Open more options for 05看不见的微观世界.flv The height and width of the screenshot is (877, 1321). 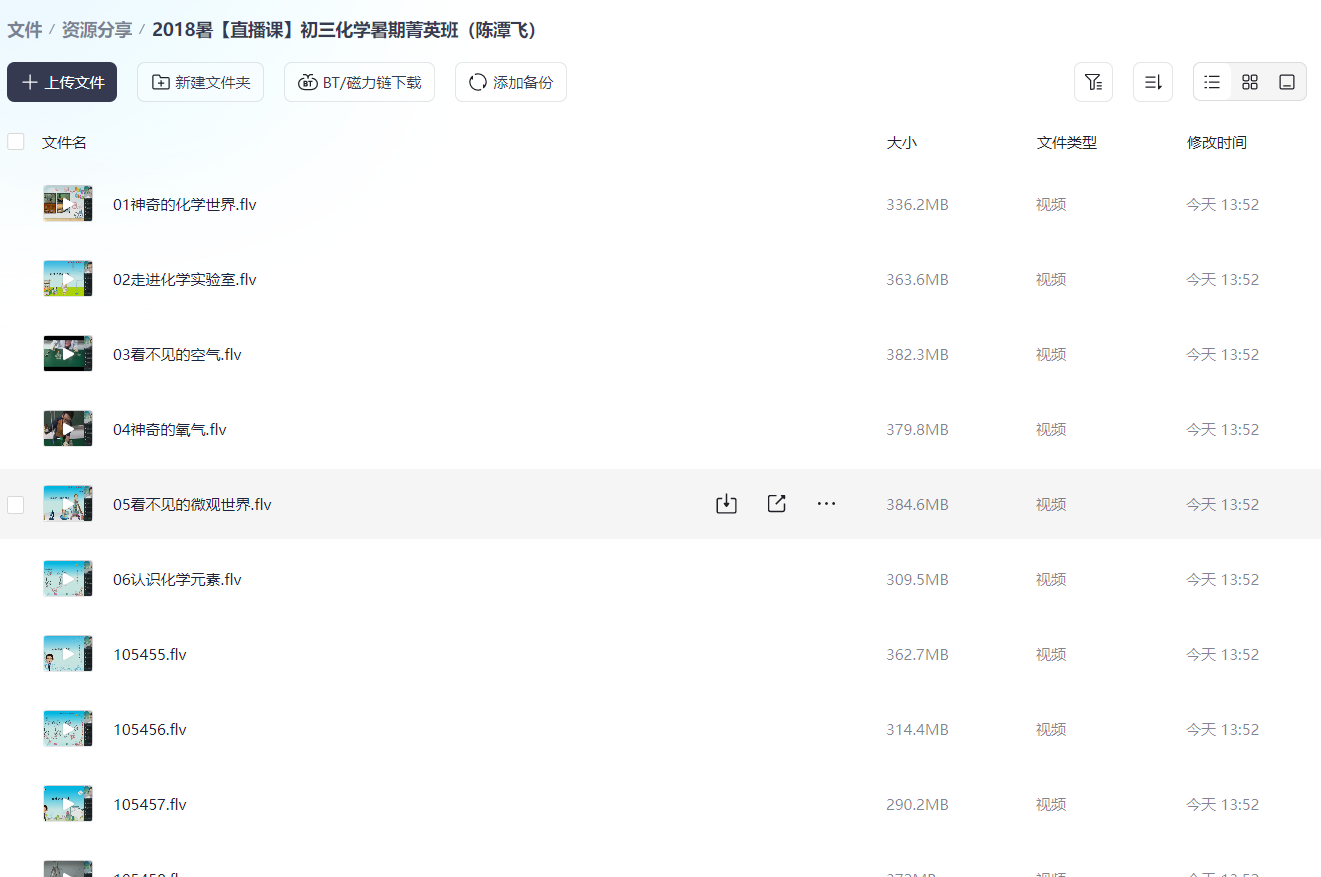(x=826, y=504)
